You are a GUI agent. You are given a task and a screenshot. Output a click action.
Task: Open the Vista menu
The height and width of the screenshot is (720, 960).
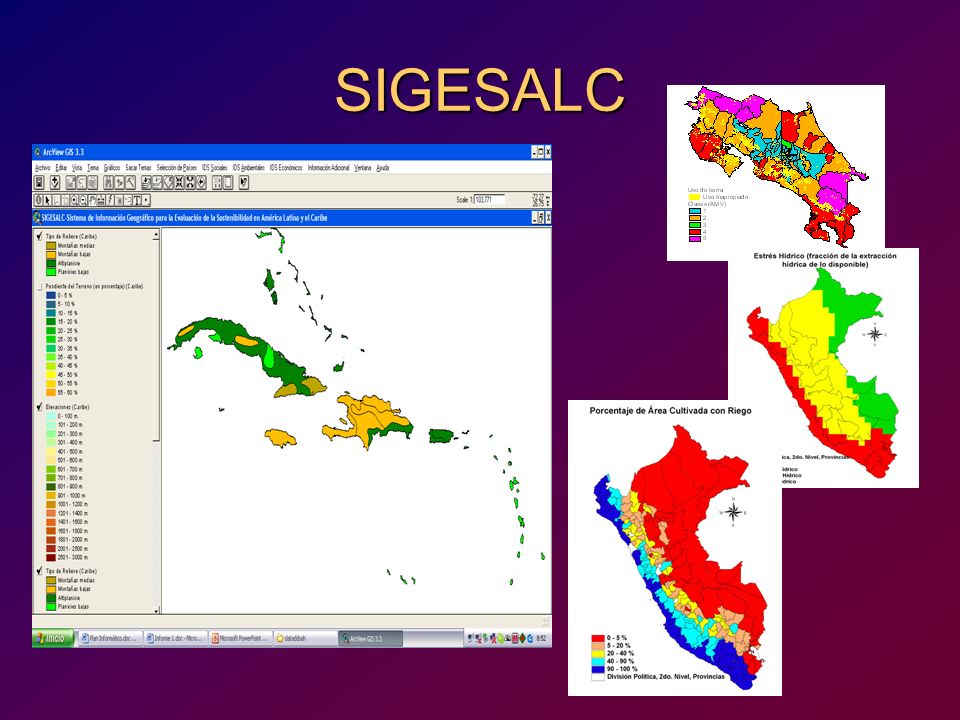77,167
